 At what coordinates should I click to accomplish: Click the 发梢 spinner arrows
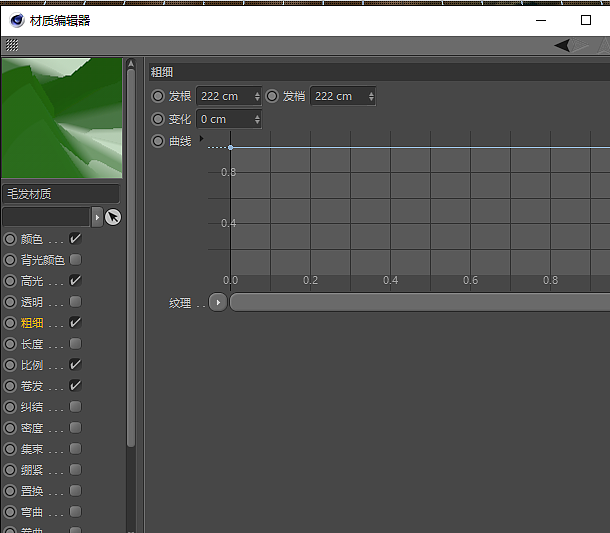371,96
